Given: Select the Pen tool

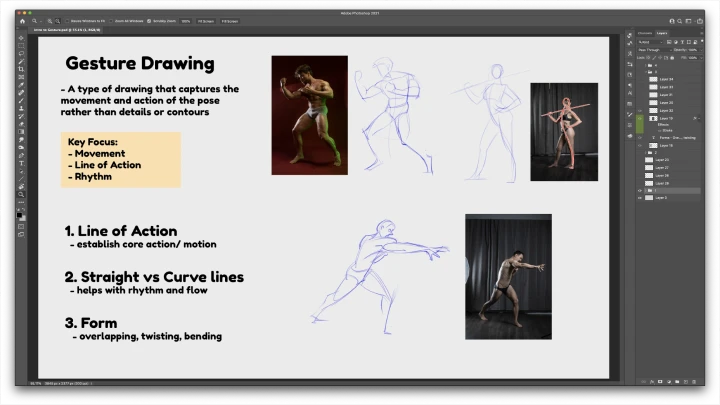Looking at the screenshot, I should pyautogui.click(x=21, y=155).
